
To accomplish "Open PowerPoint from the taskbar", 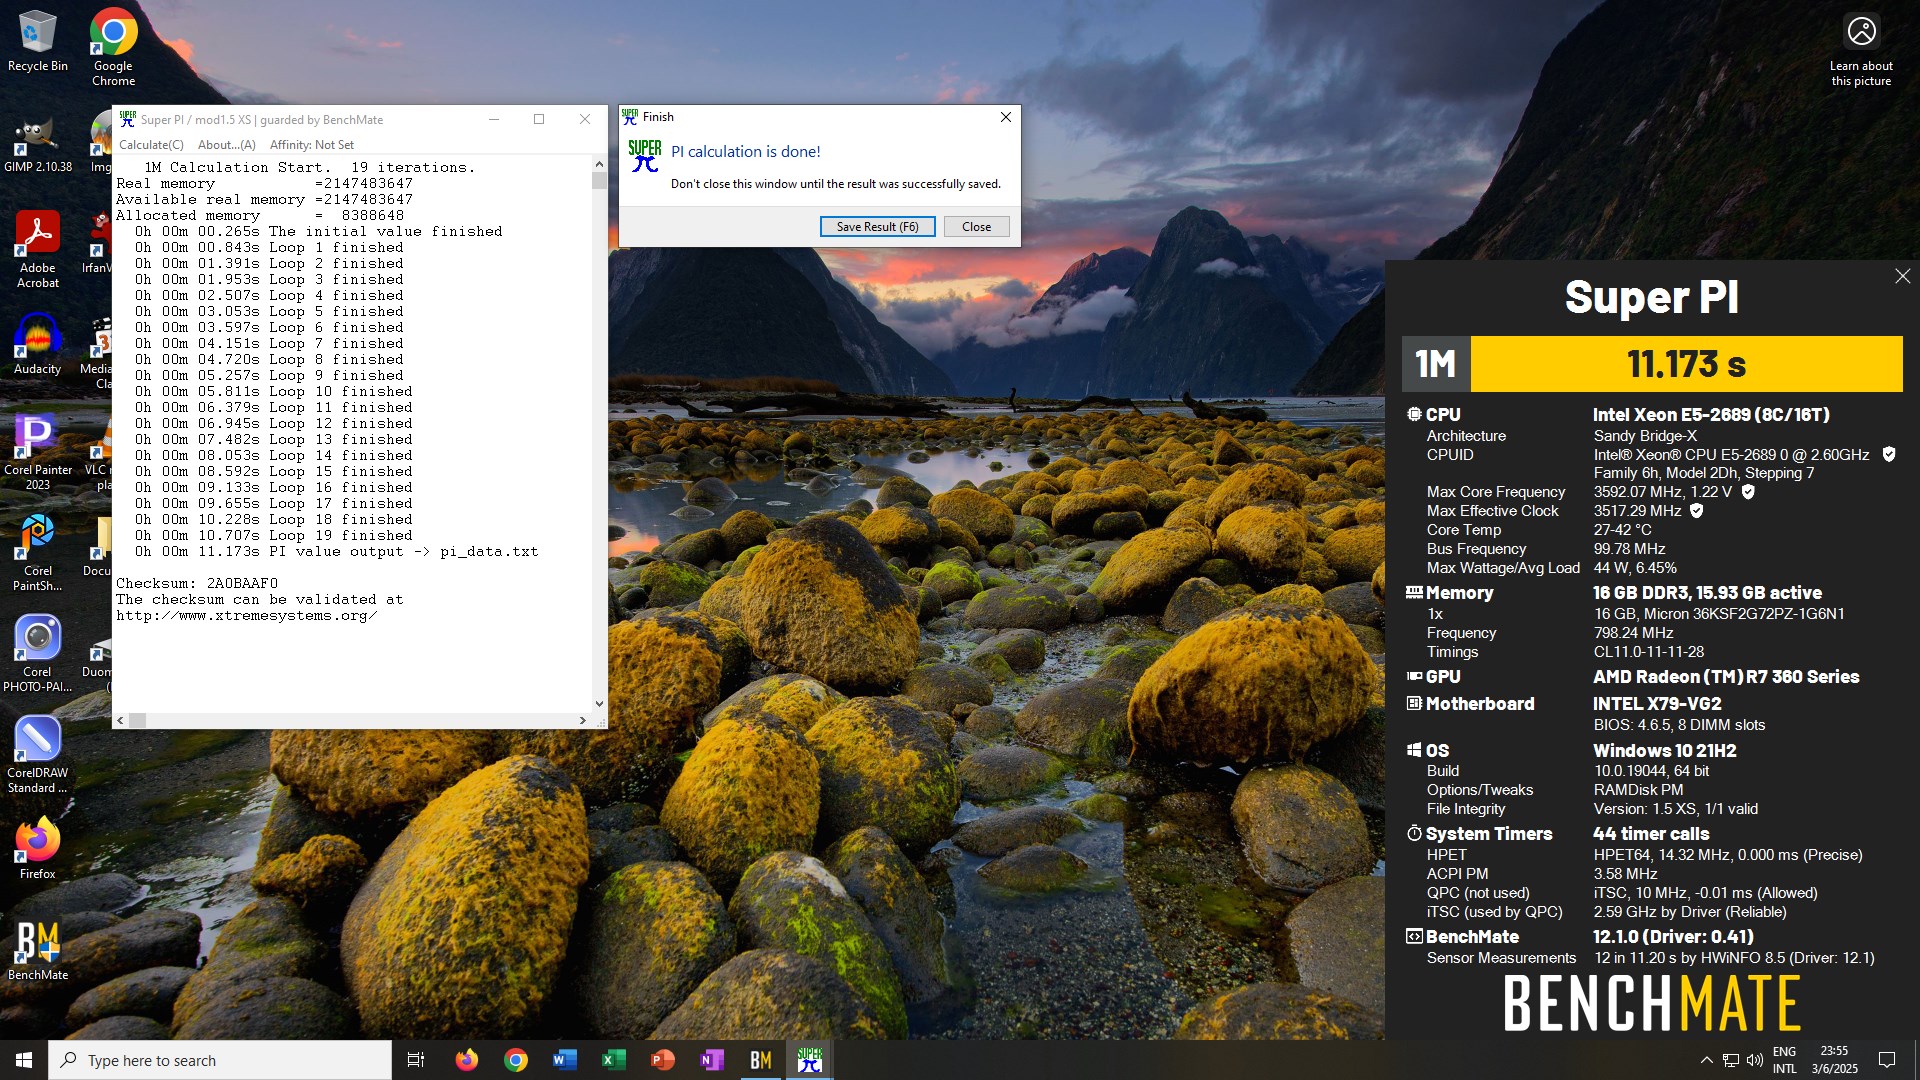I will point(662,1060).
